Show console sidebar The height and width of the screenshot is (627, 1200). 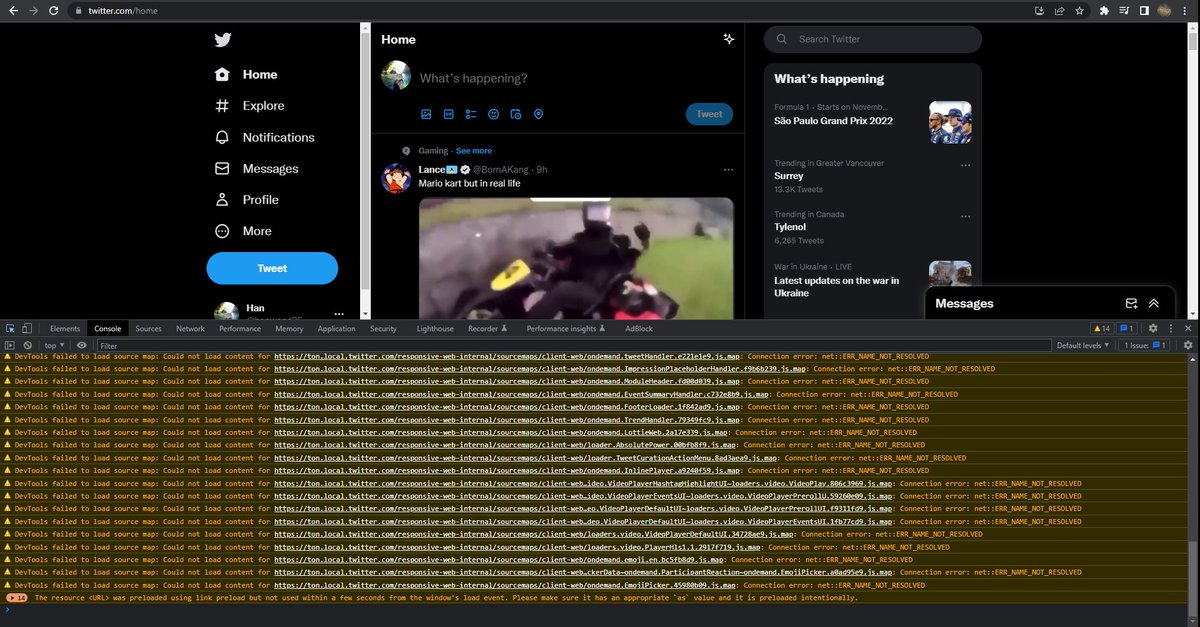(x=10, y=345)
